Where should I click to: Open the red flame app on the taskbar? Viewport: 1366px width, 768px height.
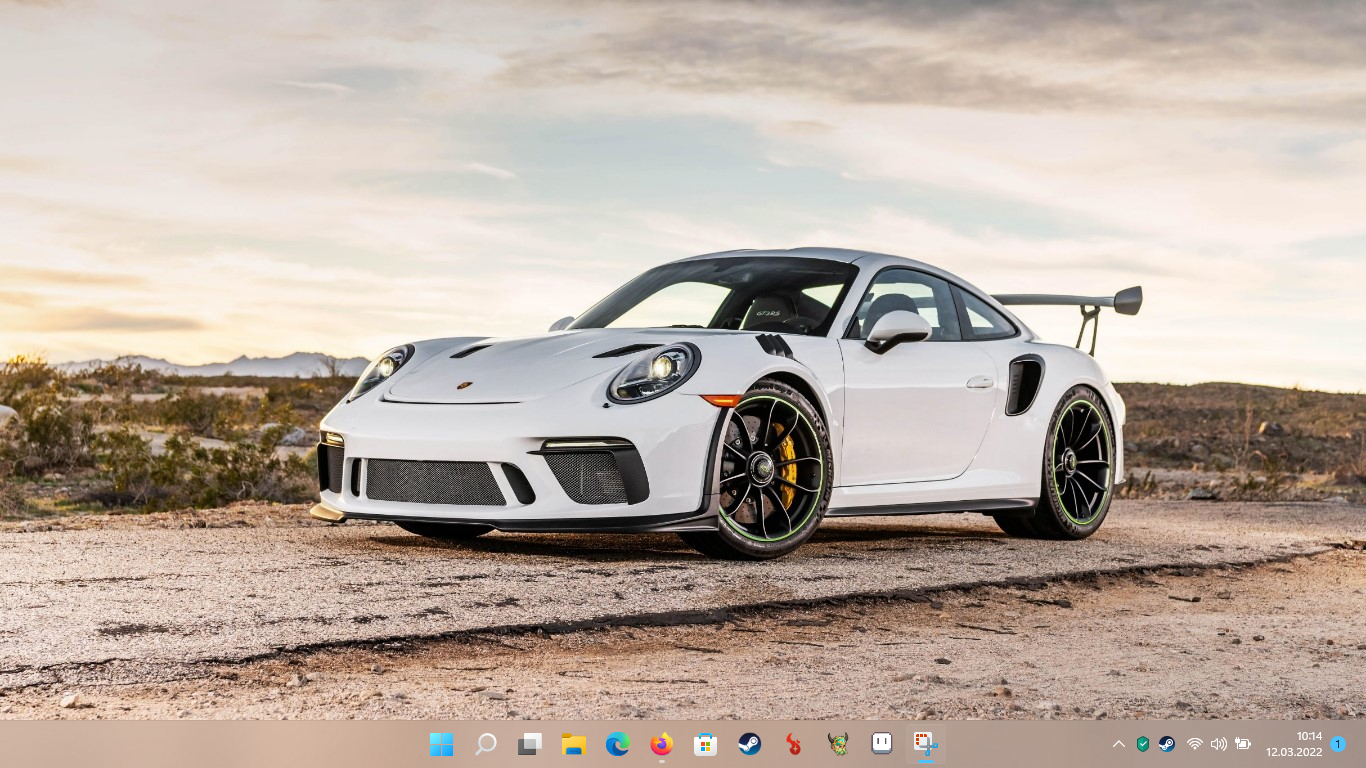tap(793, 744)
